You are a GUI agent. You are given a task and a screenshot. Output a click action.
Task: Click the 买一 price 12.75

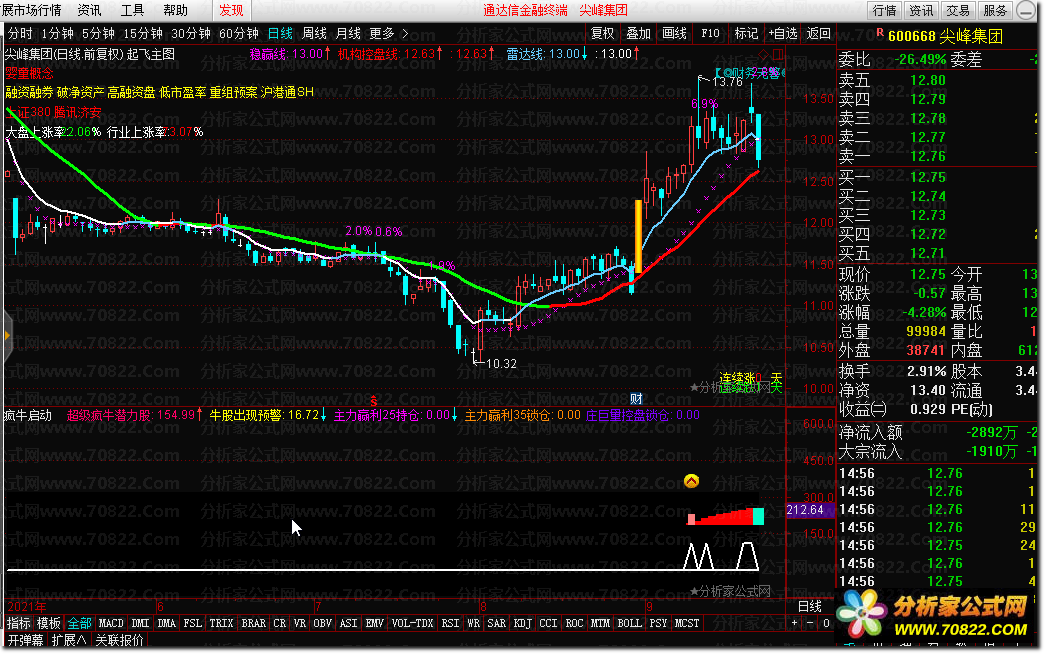929,178
